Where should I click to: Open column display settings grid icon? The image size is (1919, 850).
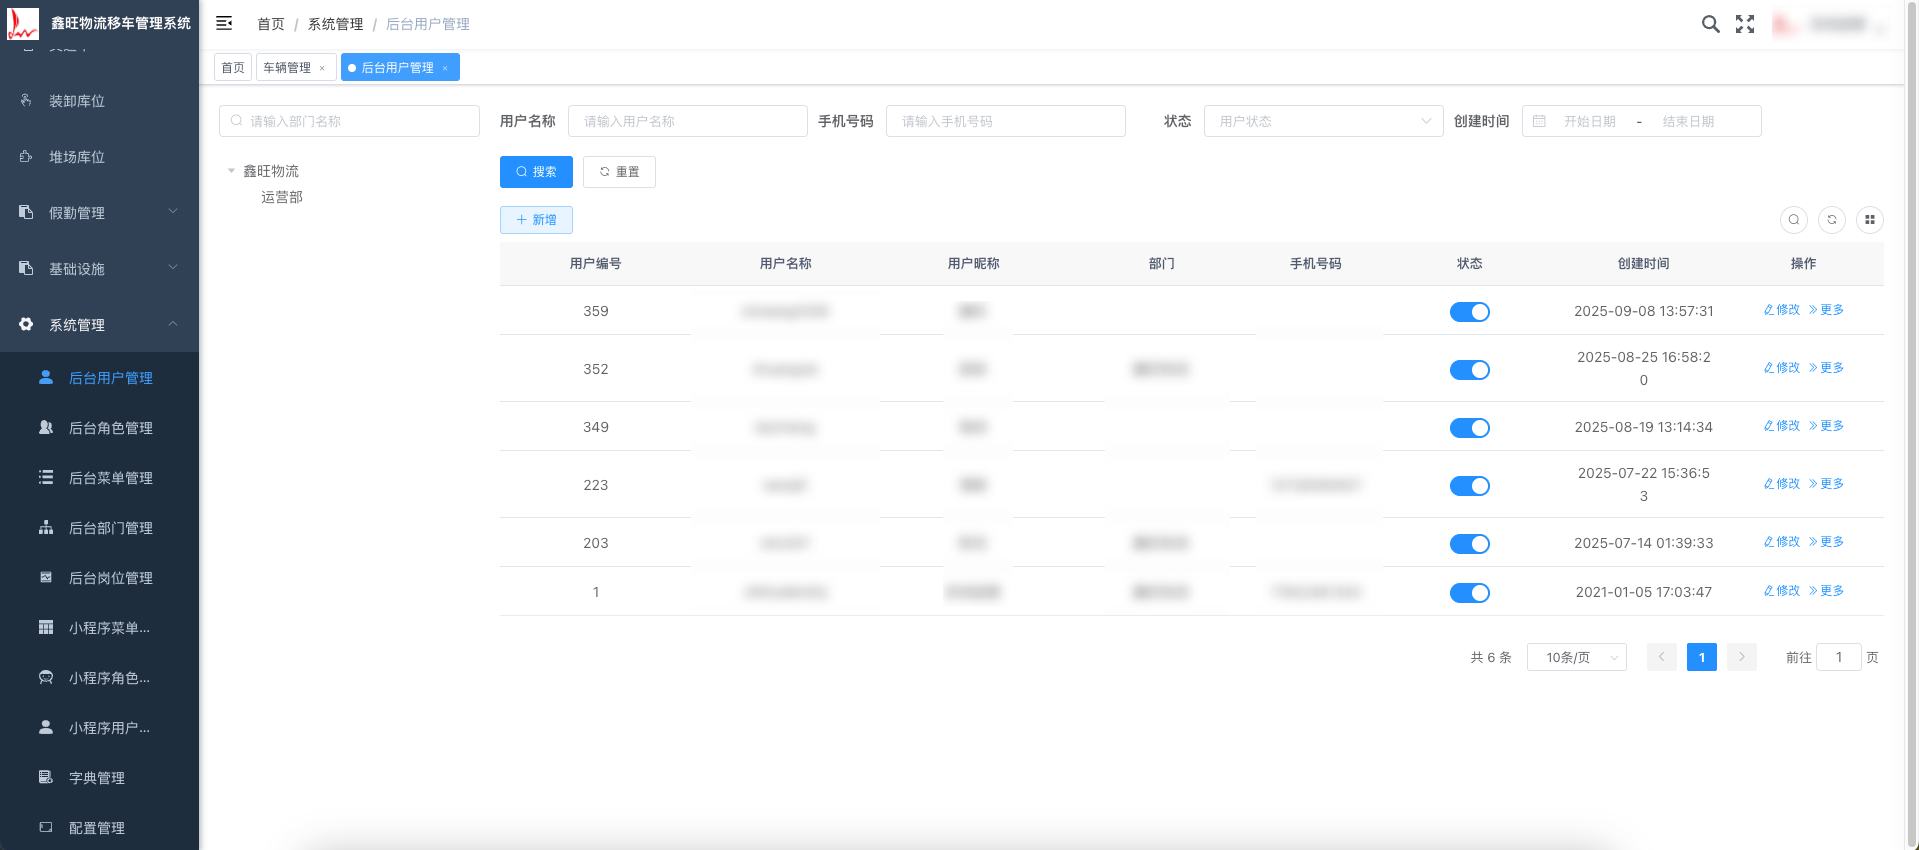[x=1870, y=220]
